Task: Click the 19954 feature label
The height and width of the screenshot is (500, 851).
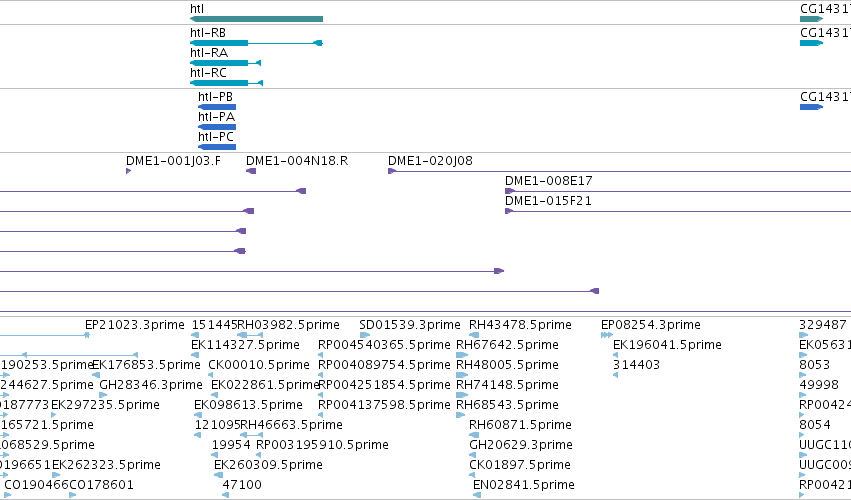Action: click(231, 445)
